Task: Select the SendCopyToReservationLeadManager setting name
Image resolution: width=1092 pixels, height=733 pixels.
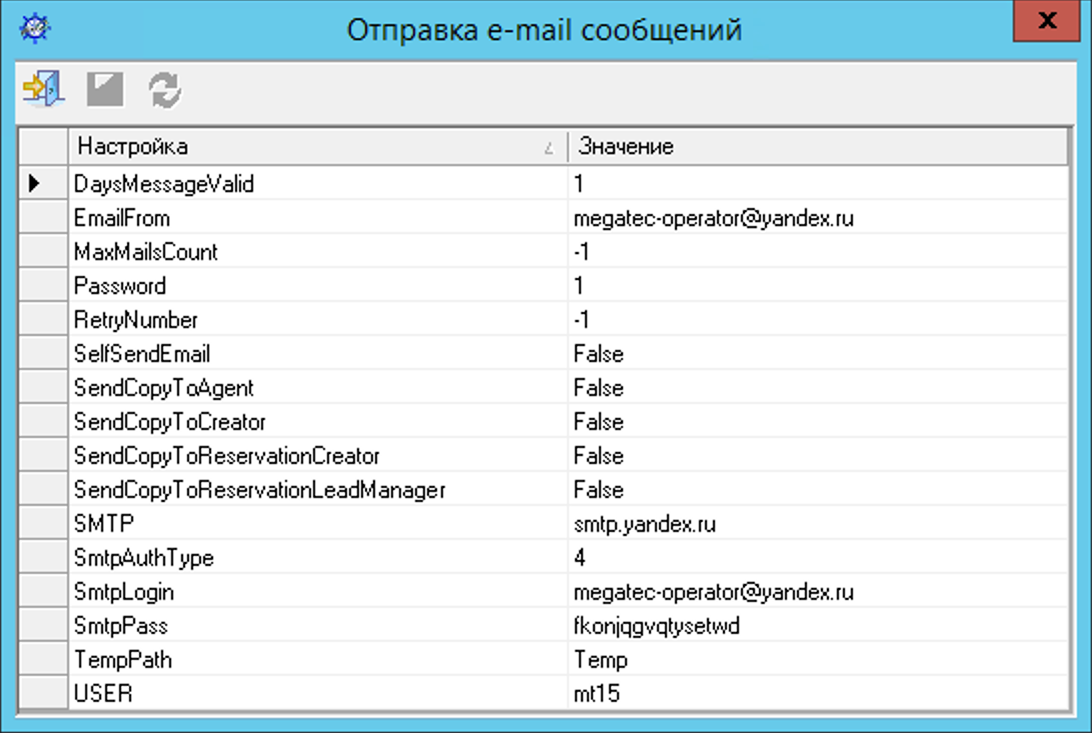Action: point(259,490)
